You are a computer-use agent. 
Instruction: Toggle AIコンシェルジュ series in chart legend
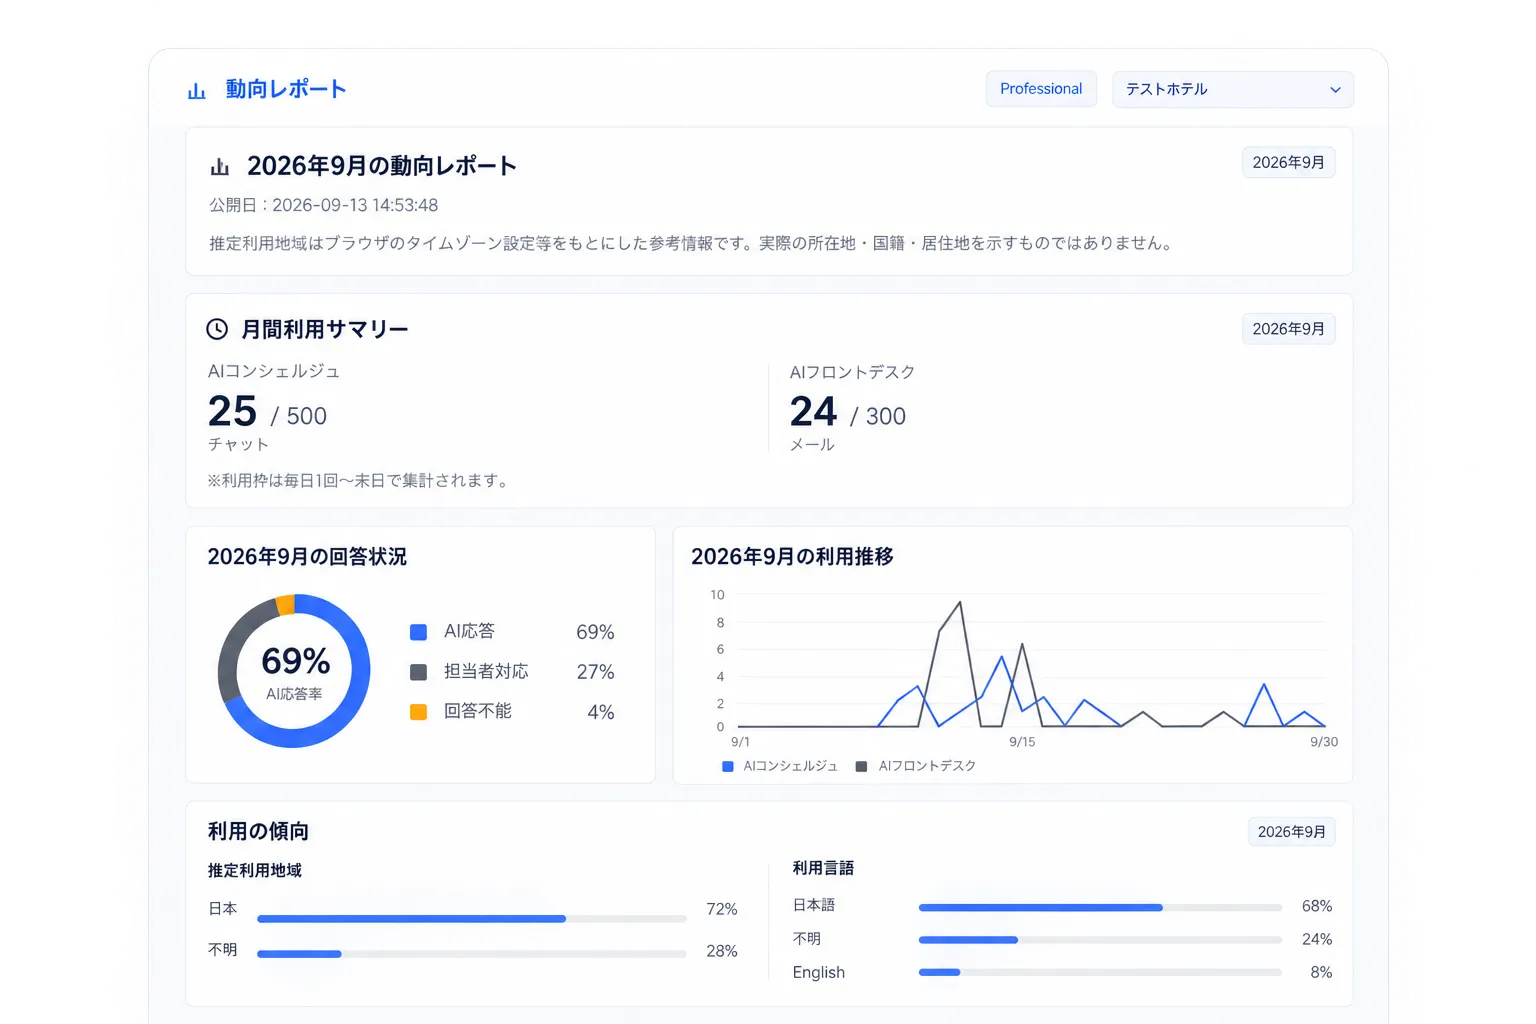coord(780,766)
